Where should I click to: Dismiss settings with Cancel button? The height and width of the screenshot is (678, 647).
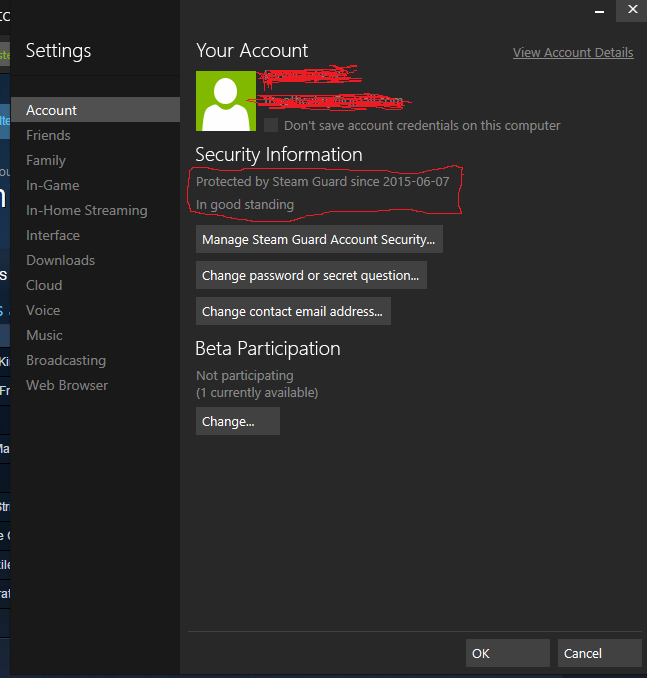pos(600,653)
